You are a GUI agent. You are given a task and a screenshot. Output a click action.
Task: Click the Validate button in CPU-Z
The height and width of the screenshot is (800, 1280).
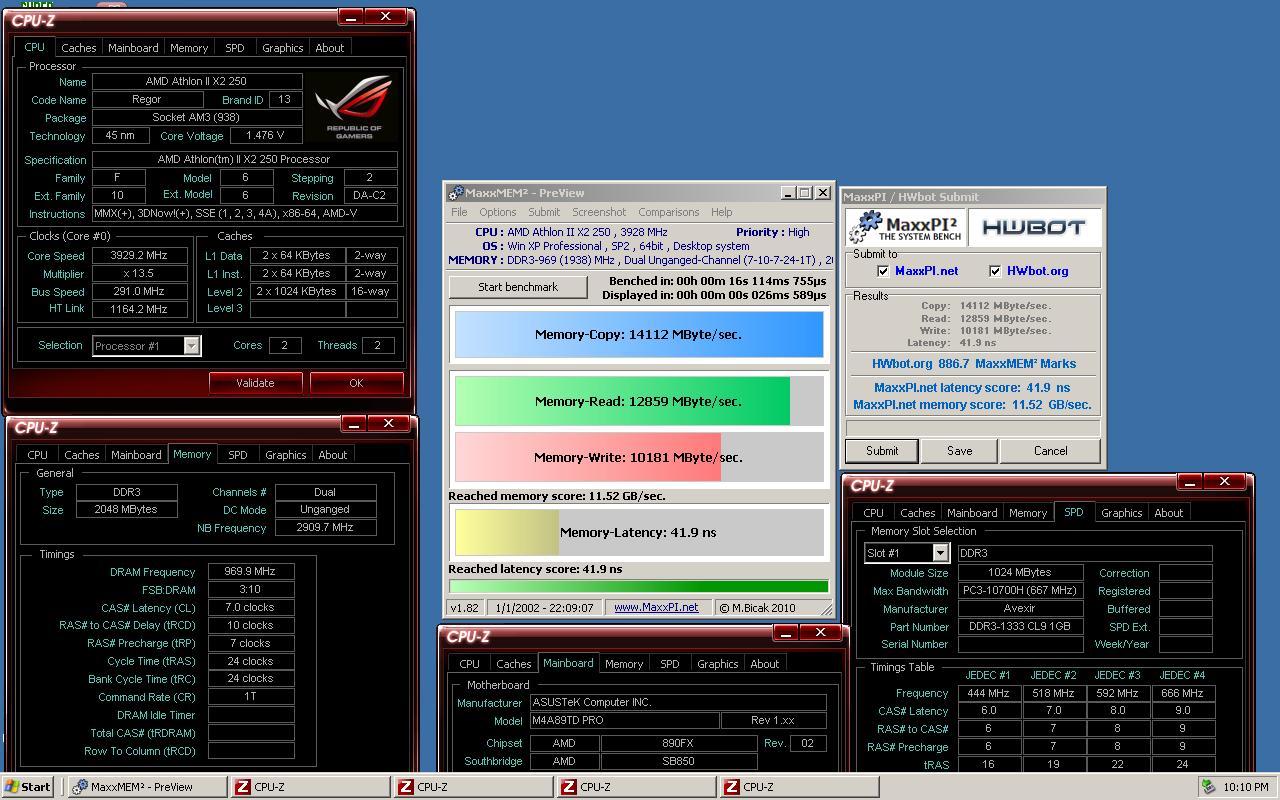click(255, 383)
